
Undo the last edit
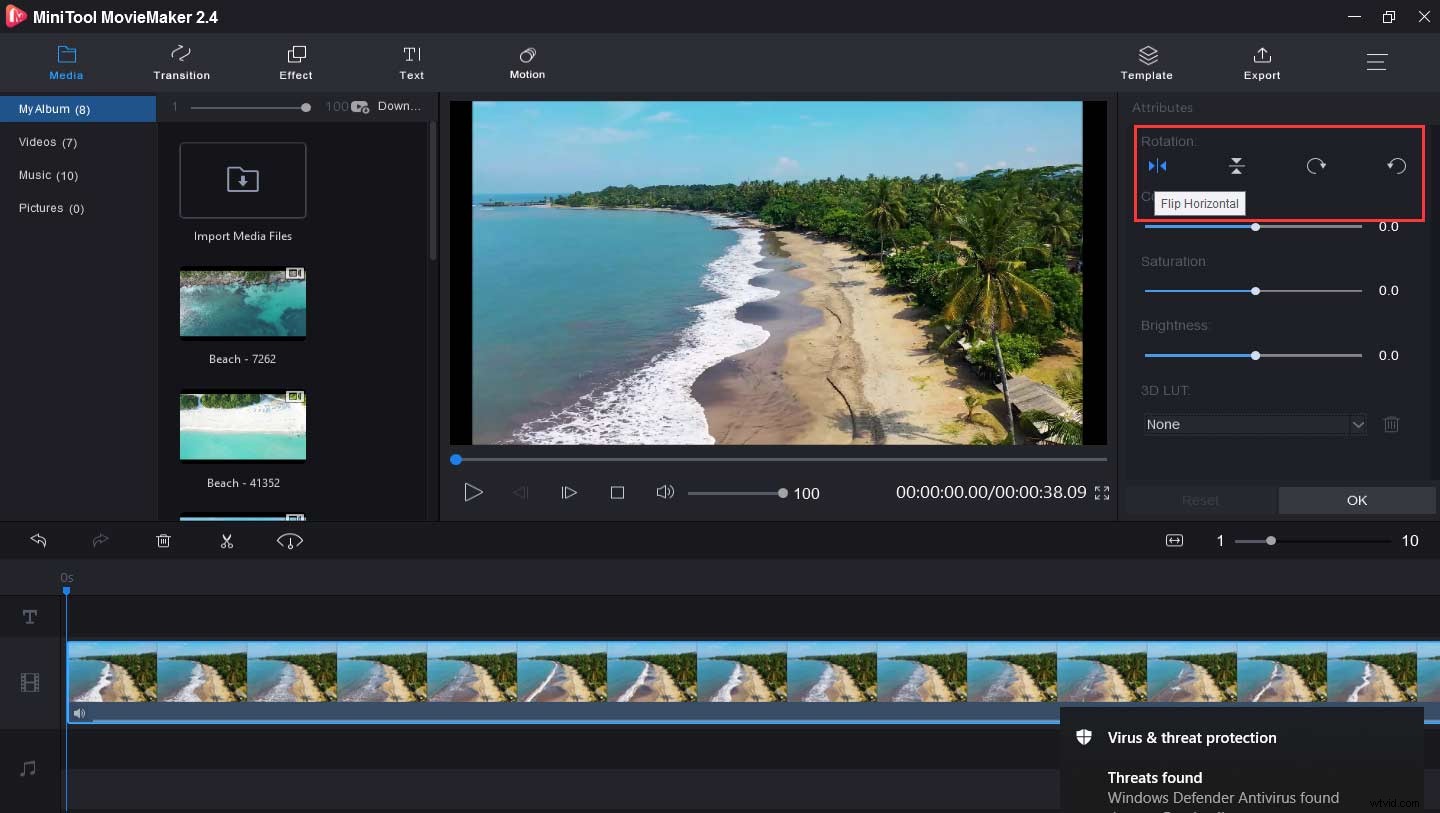(38, 540)
